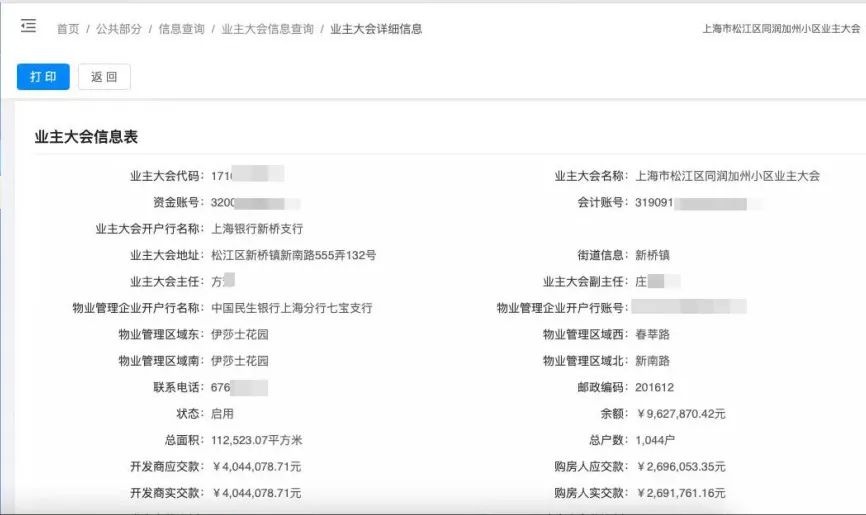Click the address 松江区新桥镇新南路555弄132号
Screen dimensions: 866x515
click(293, 255)
